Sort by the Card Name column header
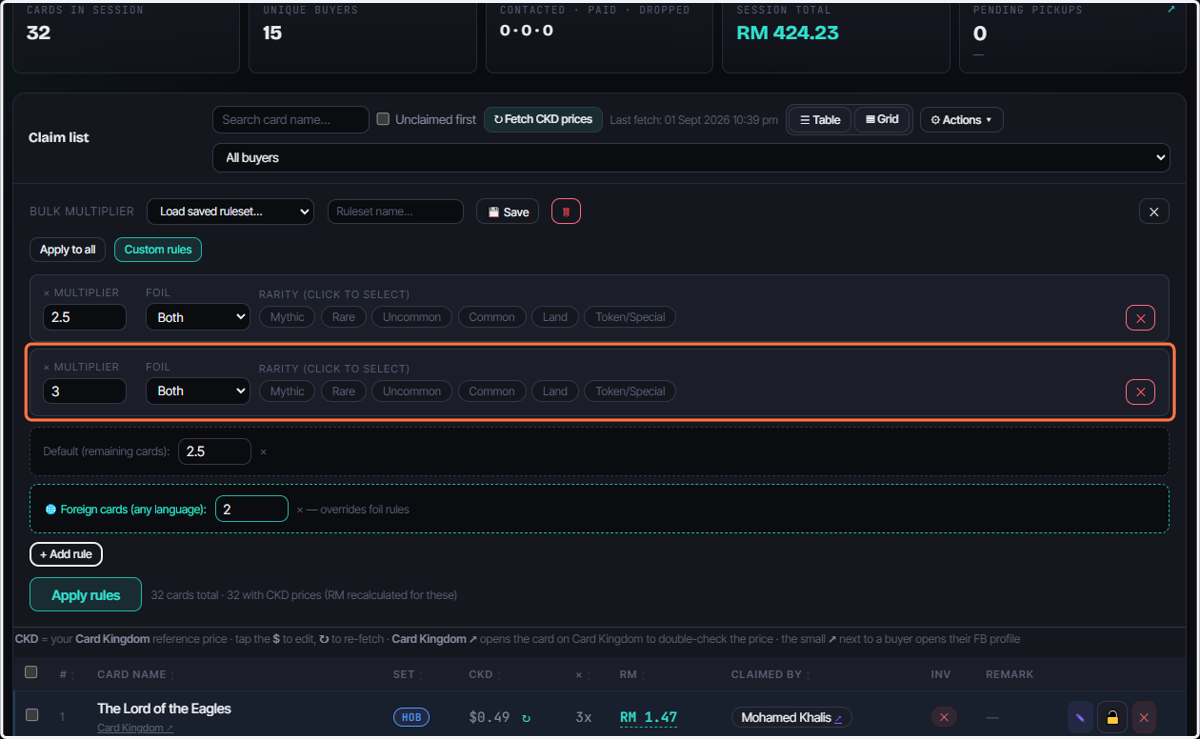This screenshot has width=1200, height=739. 135,674
